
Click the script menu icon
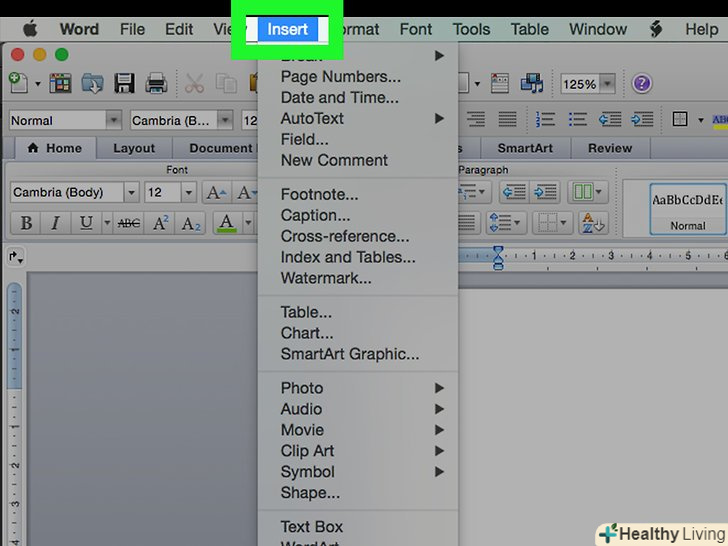pos(656,29)
